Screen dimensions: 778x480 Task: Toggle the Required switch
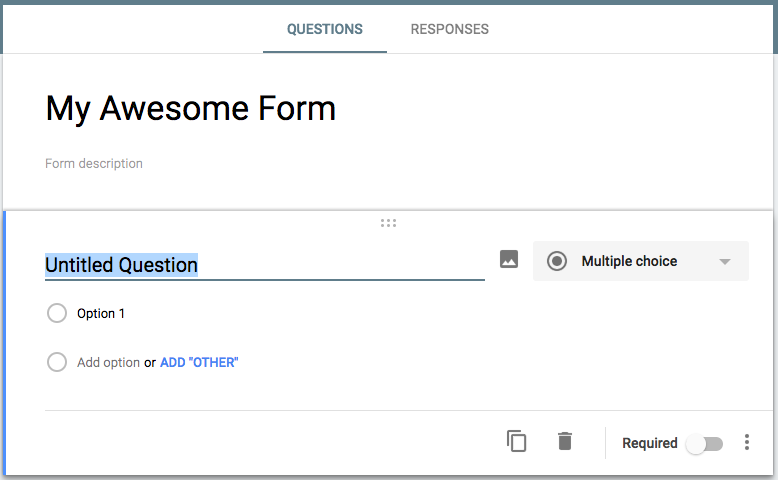(704, 444)
